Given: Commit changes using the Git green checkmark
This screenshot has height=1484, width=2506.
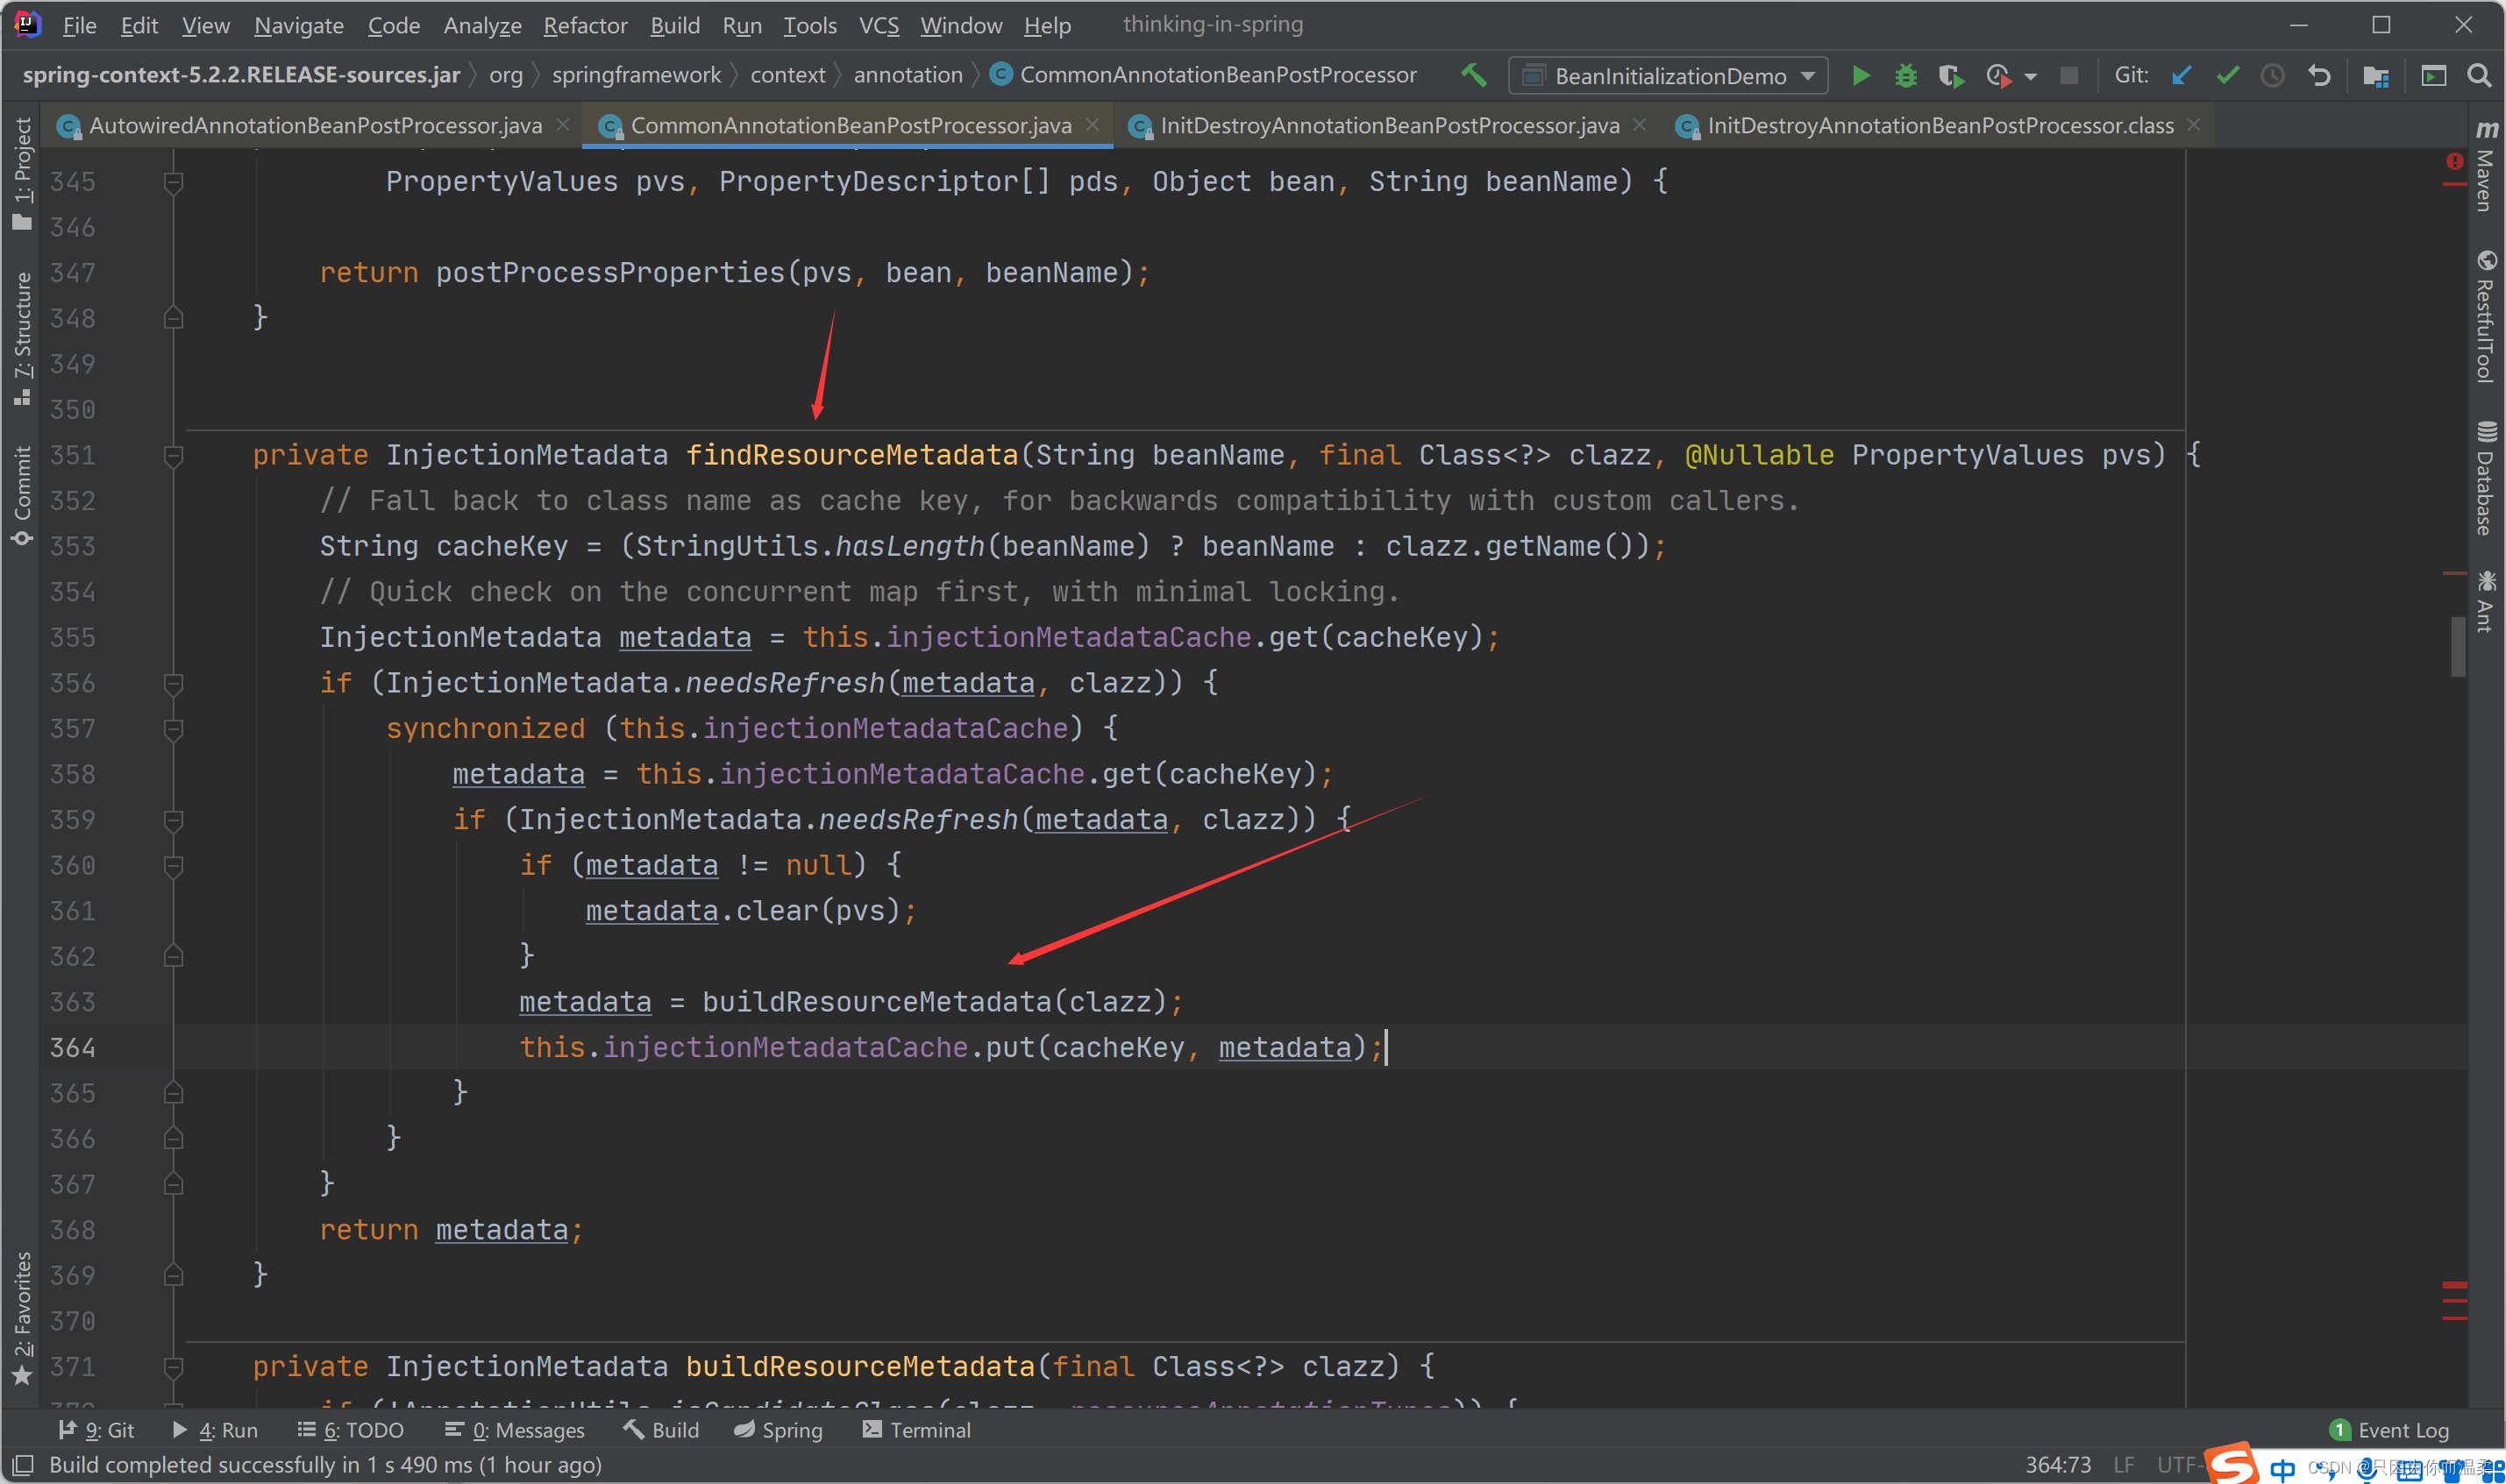Looking at the screenshot, I should pyautogui.click(x=2227, y=76).
